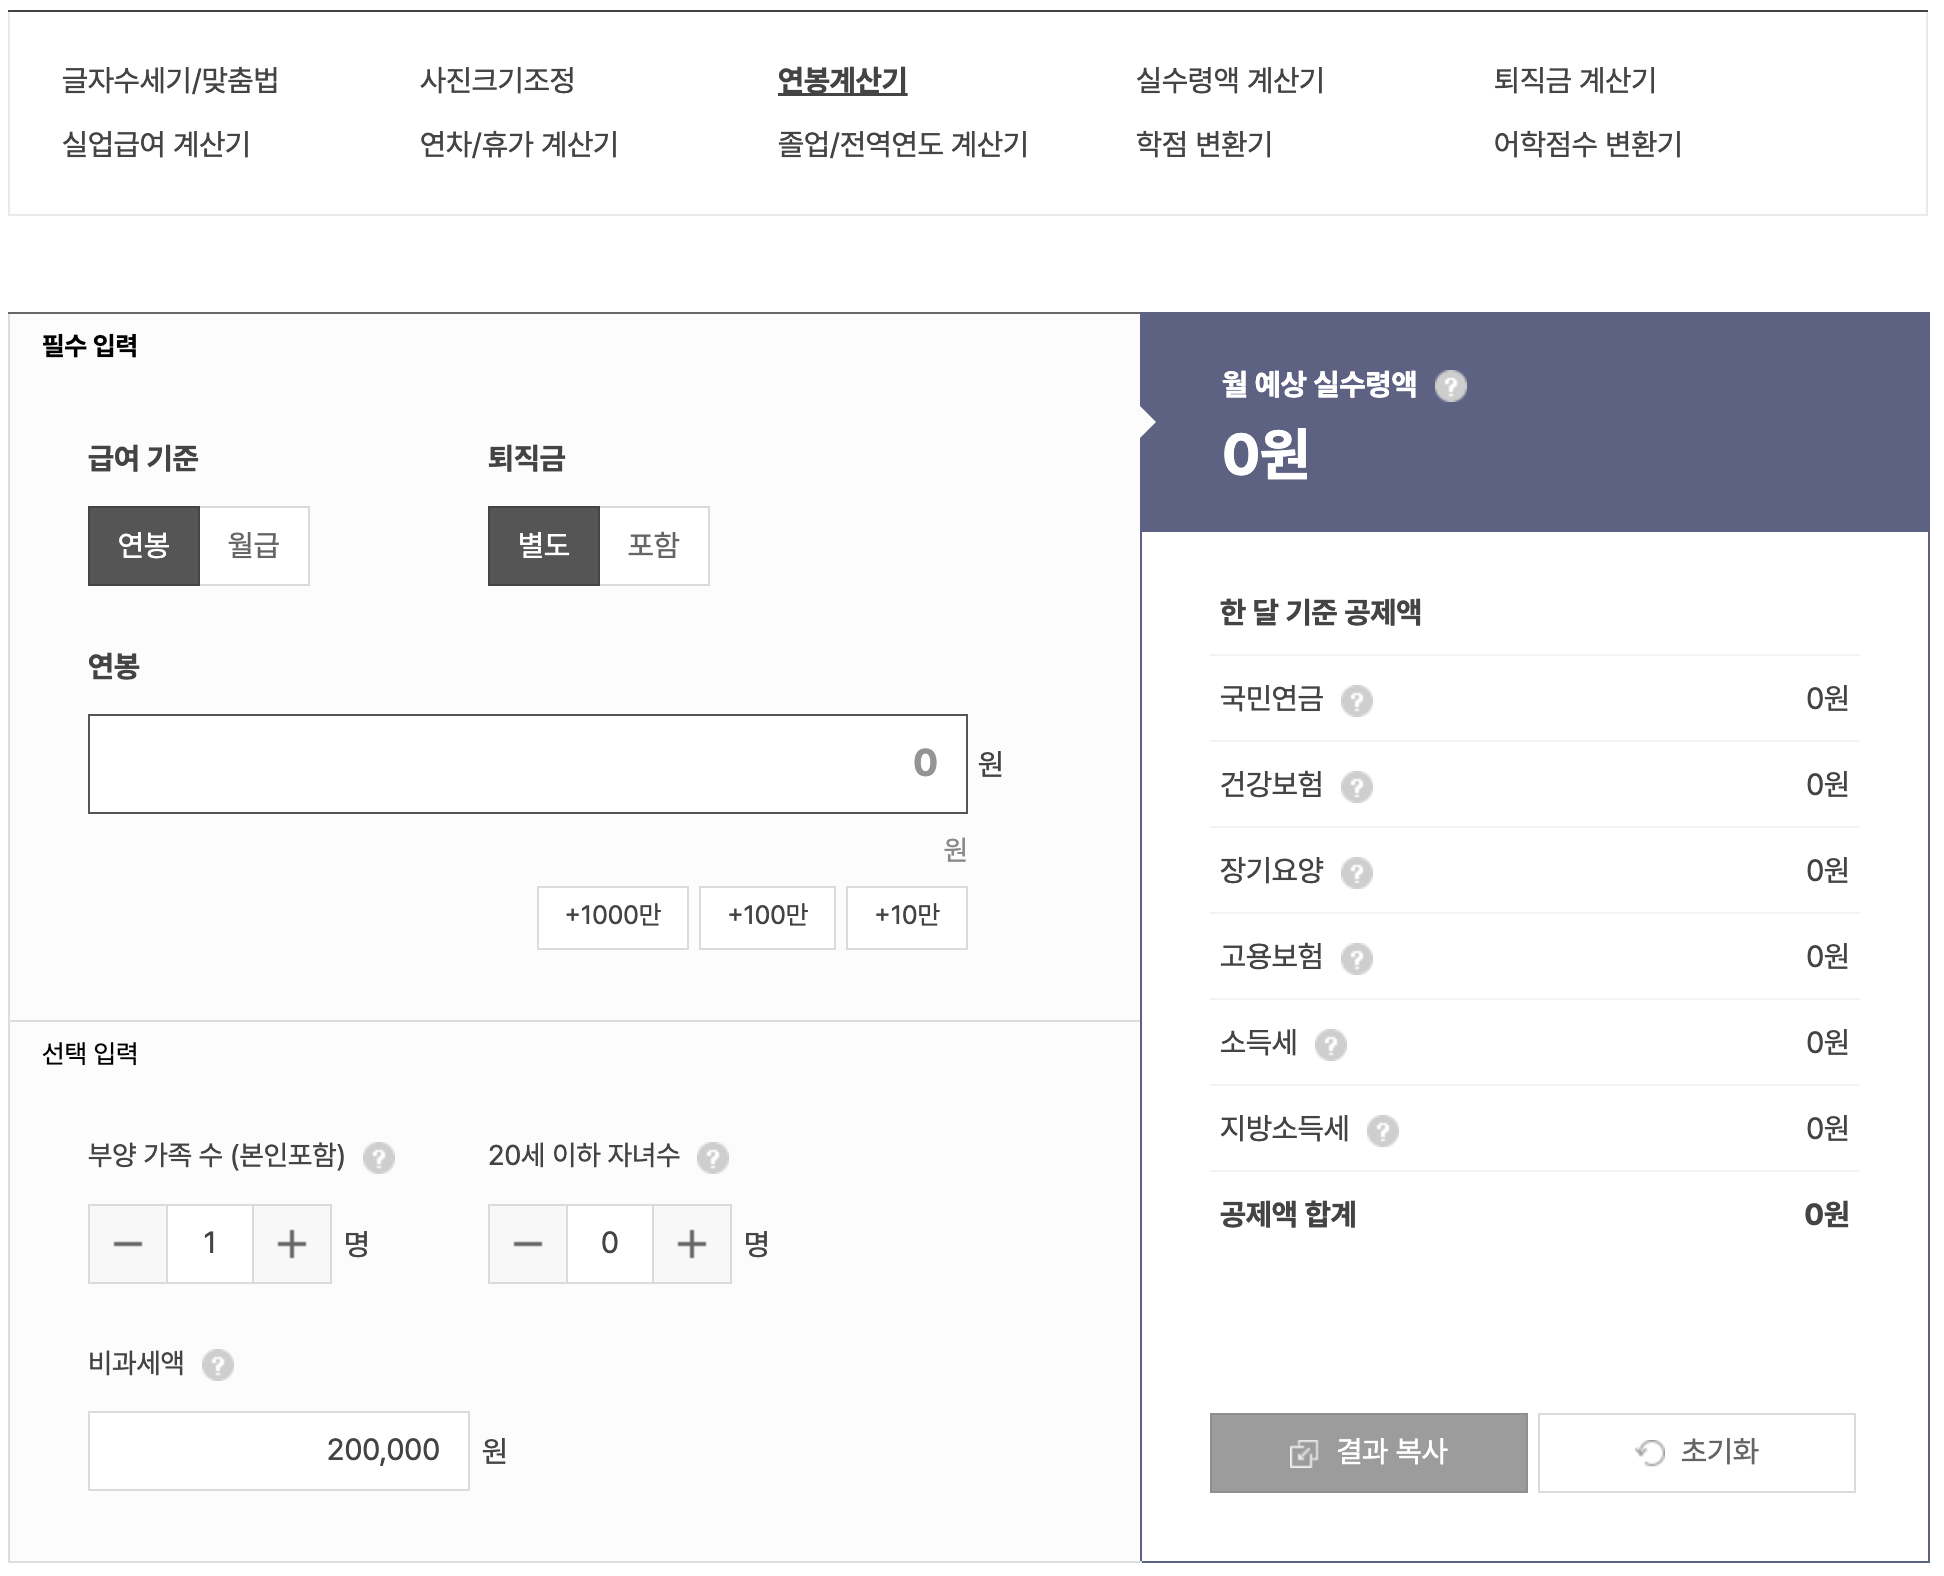Increase dependent family count with plus

[x=291, y=1244]
